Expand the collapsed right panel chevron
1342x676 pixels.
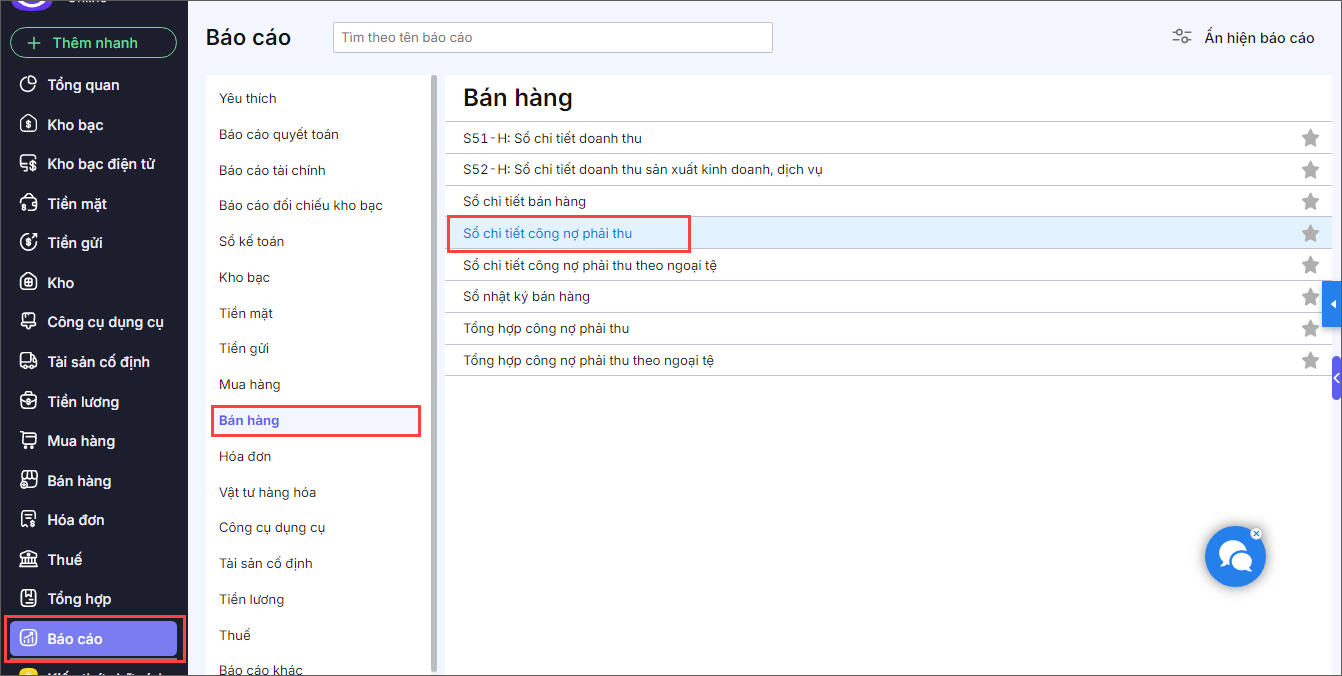pos(1336,378)
